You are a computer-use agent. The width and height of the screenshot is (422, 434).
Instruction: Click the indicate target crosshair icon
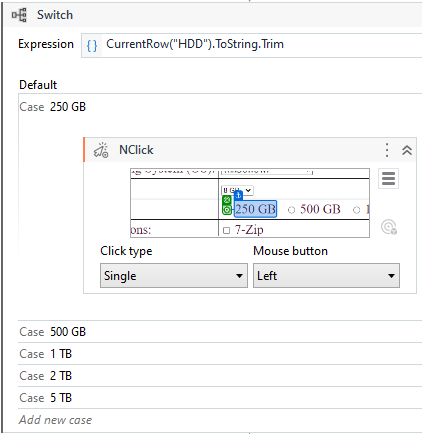(389, 227)
